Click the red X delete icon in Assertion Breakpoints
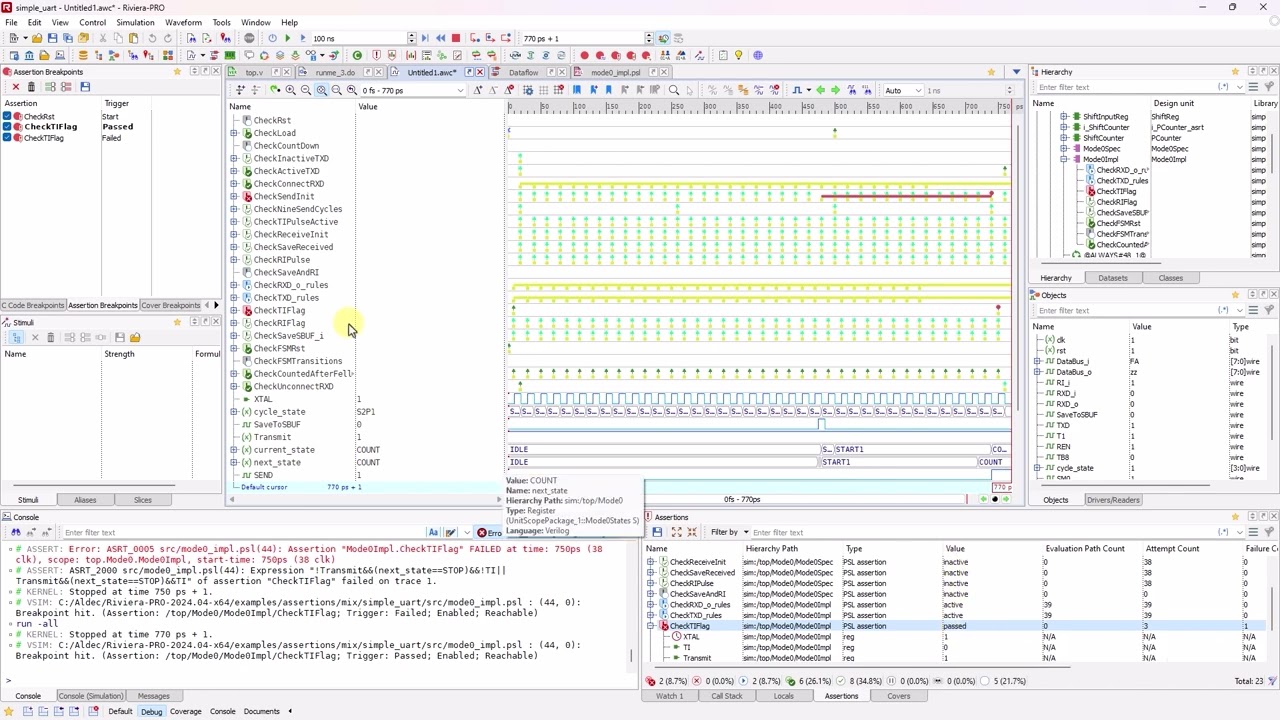1280x720 pixels. [16, 87]
